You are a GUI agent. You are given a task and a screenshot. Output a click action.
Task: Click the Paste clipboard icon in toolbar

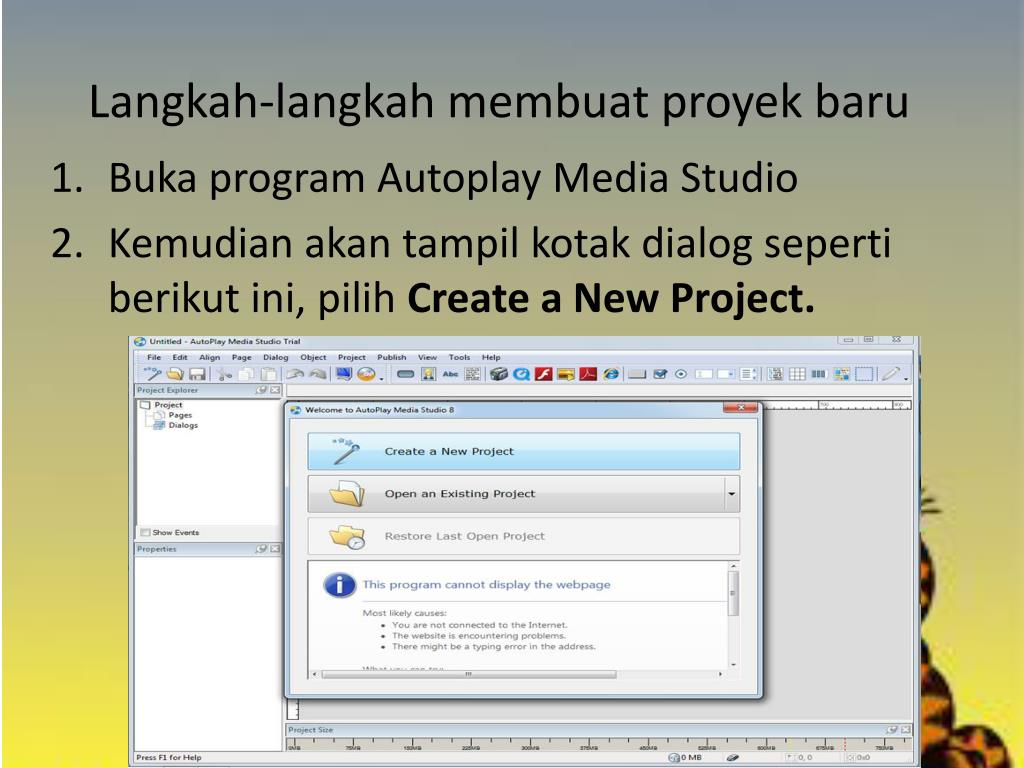click(x=268, y=374)
